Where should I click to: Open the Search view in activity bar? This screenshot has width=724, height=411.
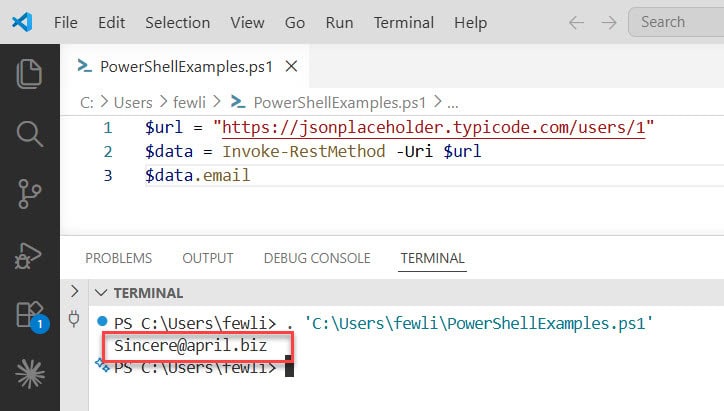point(30,133)
